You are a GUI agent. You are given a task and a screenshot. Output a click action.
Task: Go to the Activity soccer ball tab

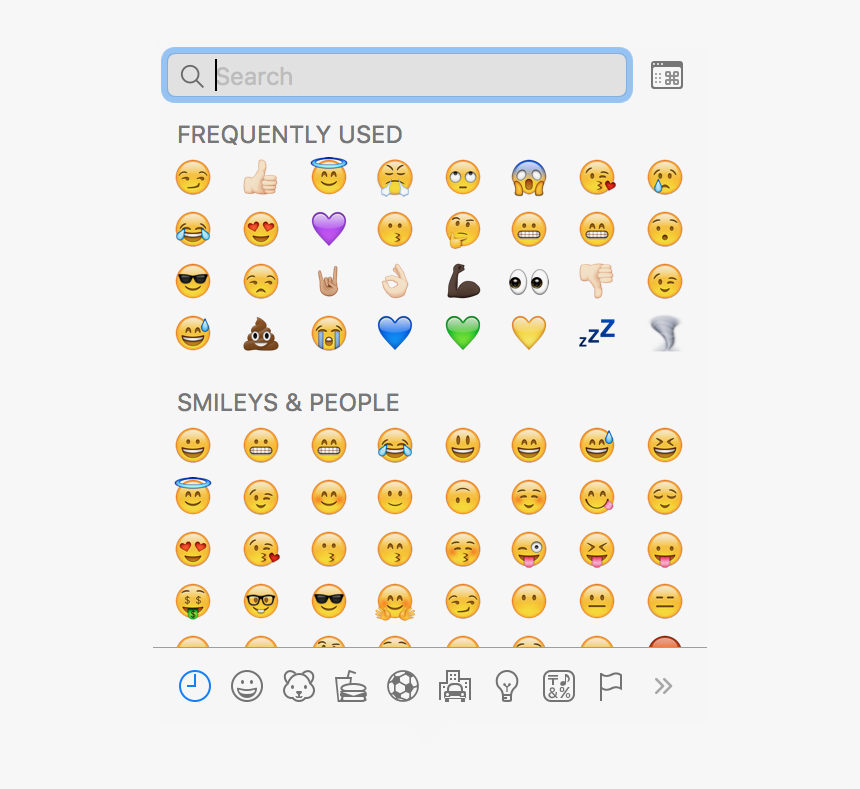pyautogui.click(x=403, y=686)
